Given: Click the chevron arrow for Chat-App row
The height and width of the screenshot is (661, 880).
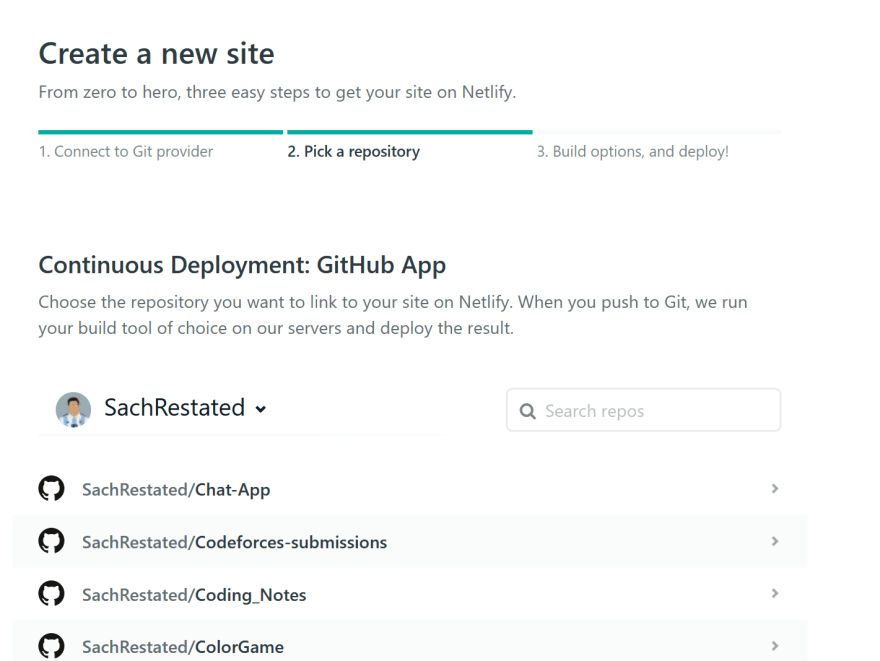Looking at the screenshot, I should coord(774,489).
